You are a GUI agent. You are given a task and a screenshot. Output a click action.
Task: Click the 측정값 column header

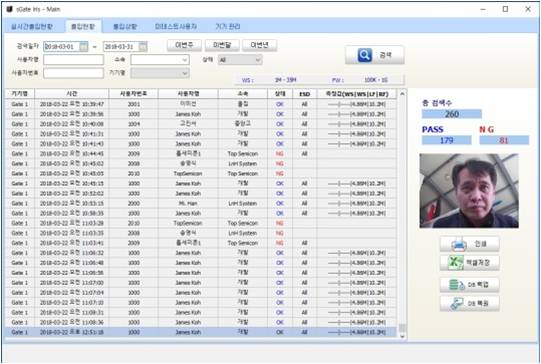[x=357, y=94]
